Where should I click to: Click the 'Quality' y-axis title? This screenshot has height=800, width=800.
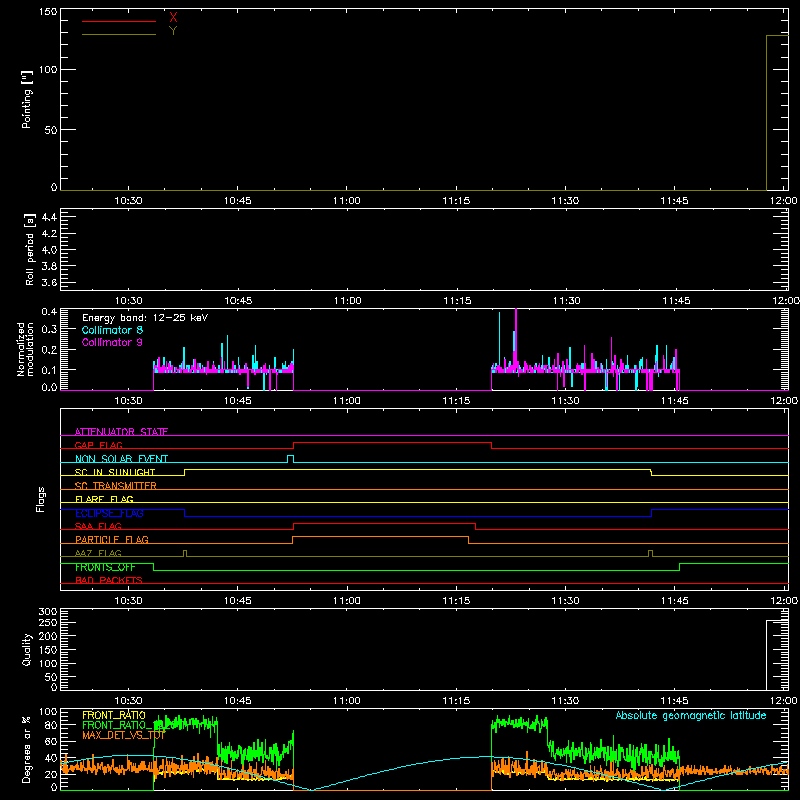click(x=27, y=649)
